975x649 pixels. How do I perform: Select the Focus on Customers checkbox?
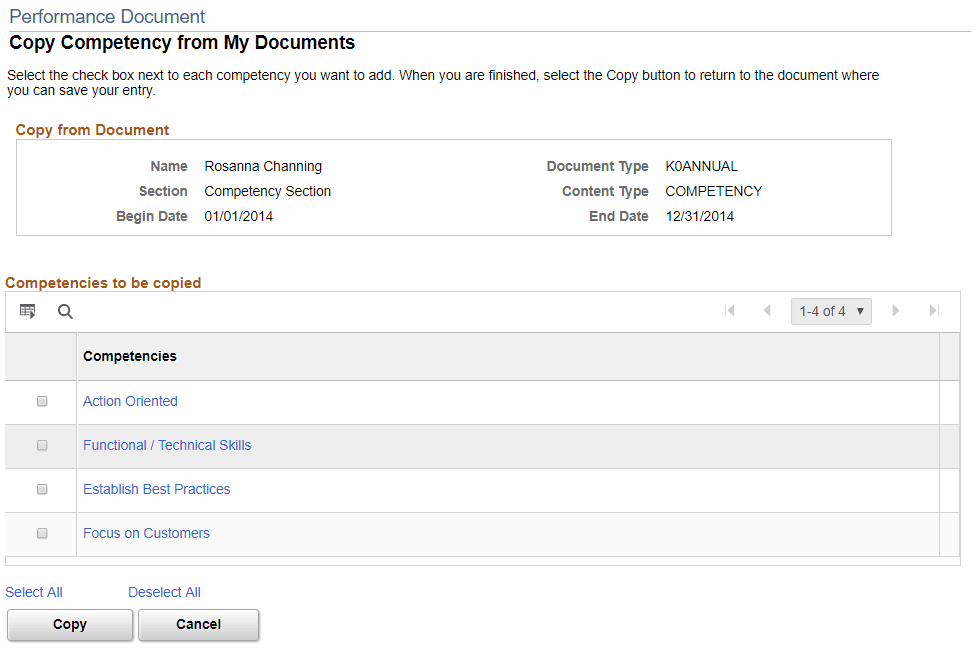[x=42, y=533]
